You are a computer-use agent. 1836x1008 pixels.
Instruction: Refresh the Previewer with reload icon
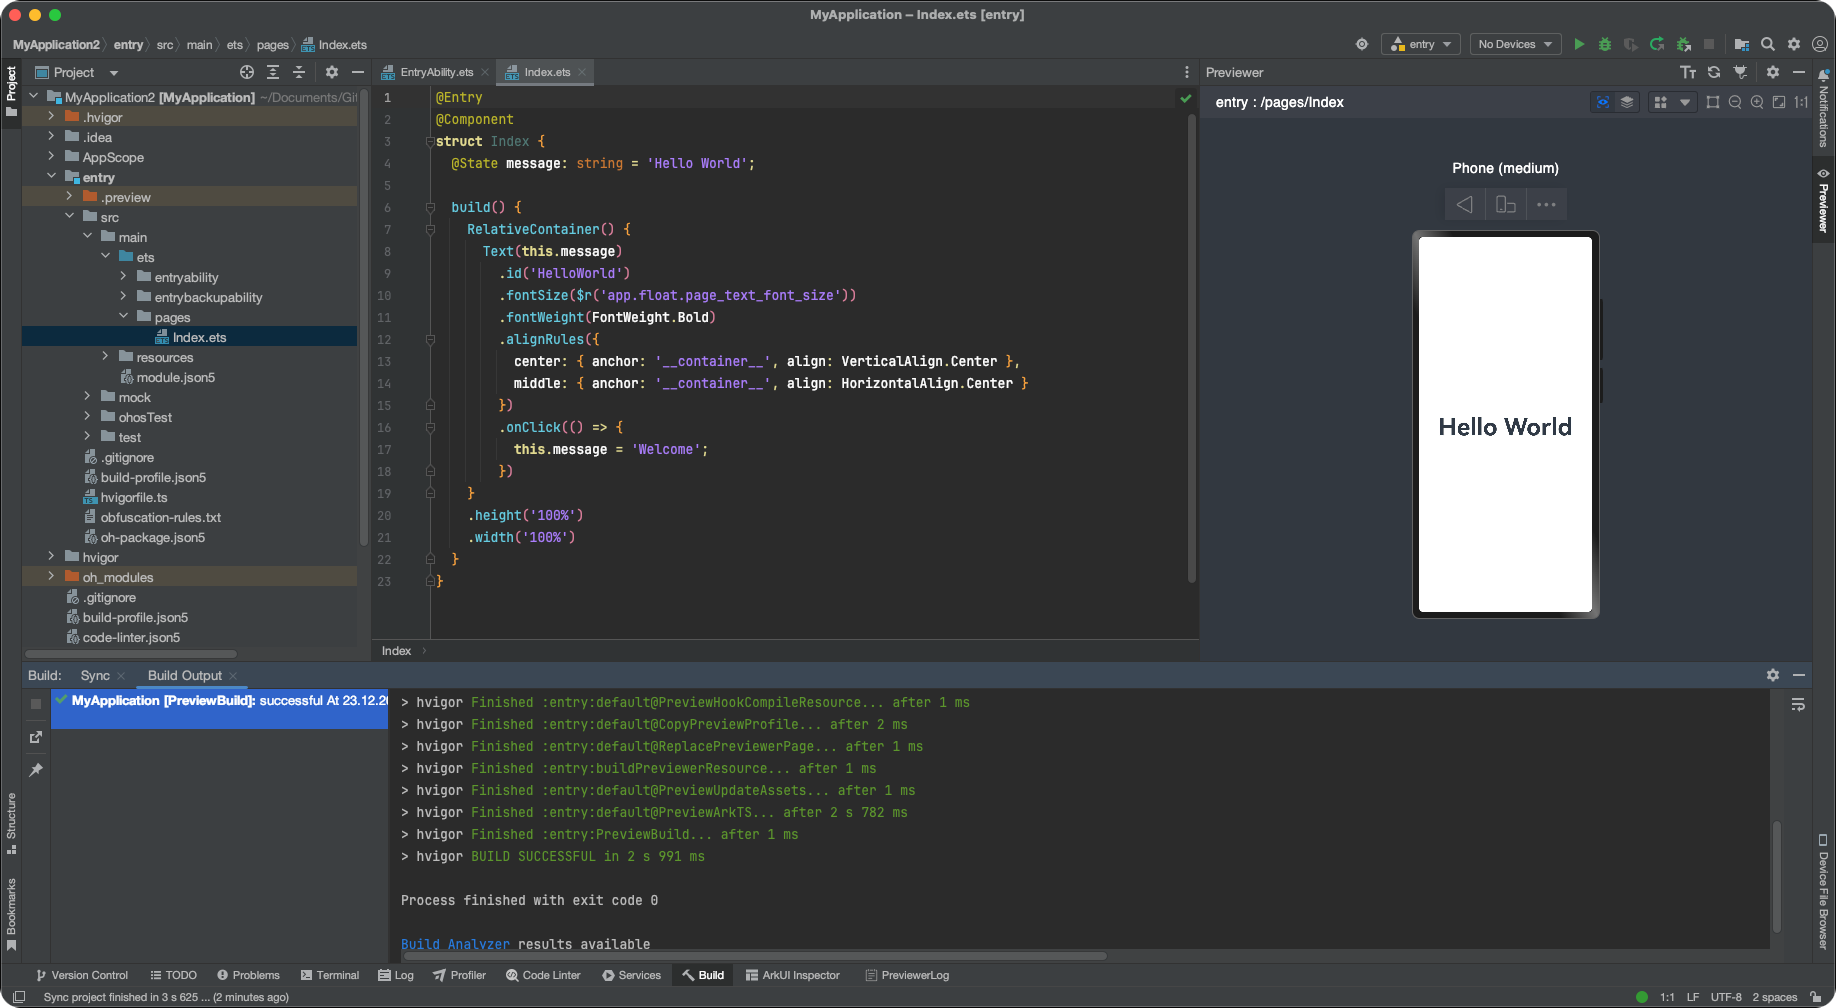pos(1714,72)
